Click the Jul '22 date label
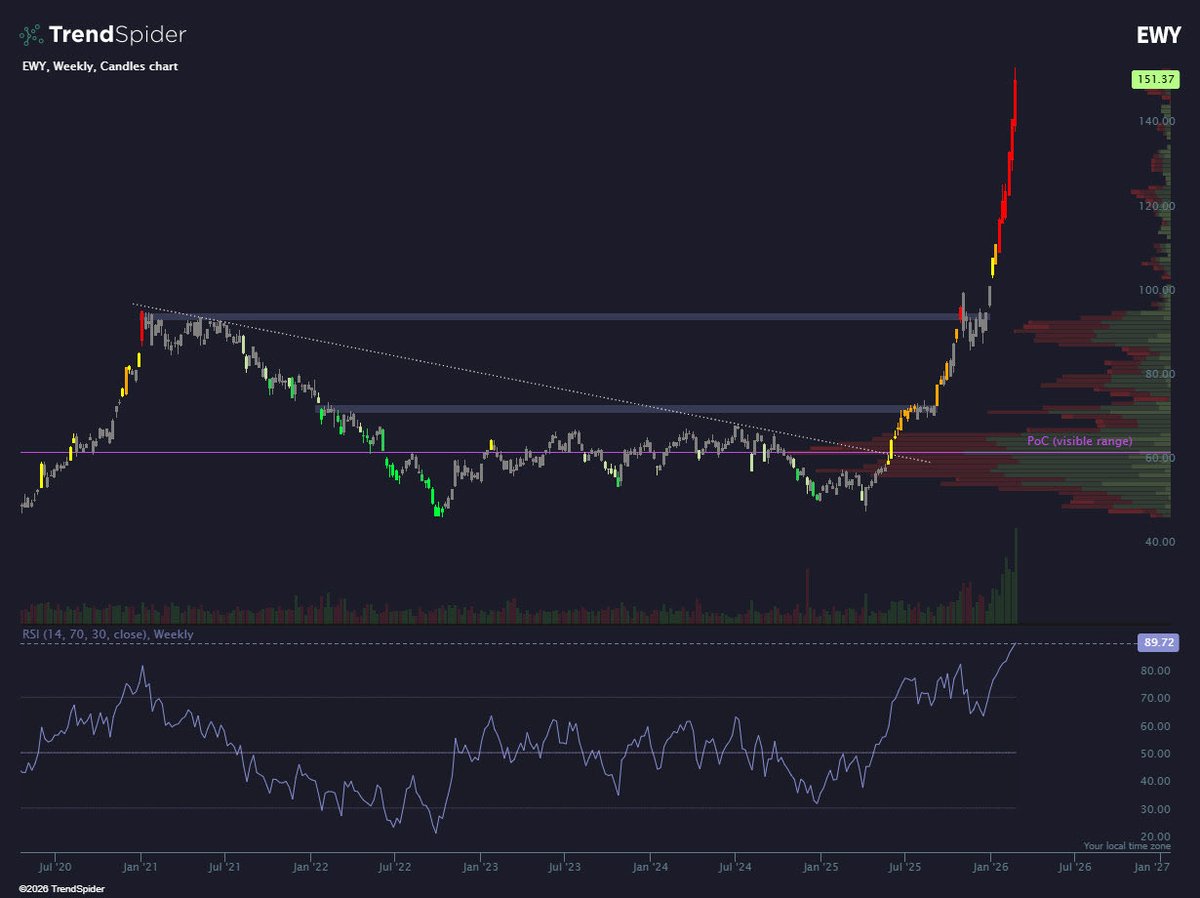 (x=395, y=869)
